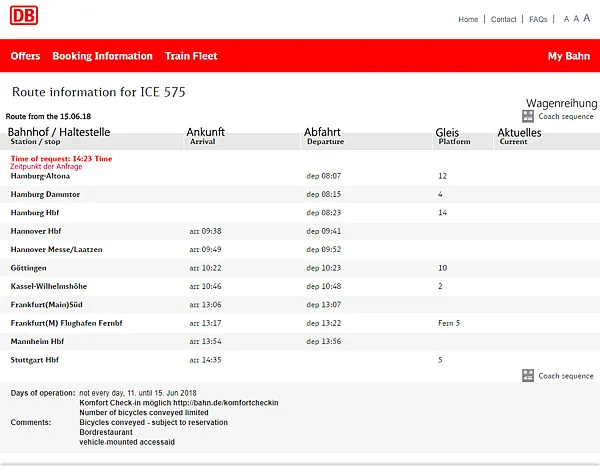Click the DB logo icon
The image size is (600, 471).
(x=26, y=17)
